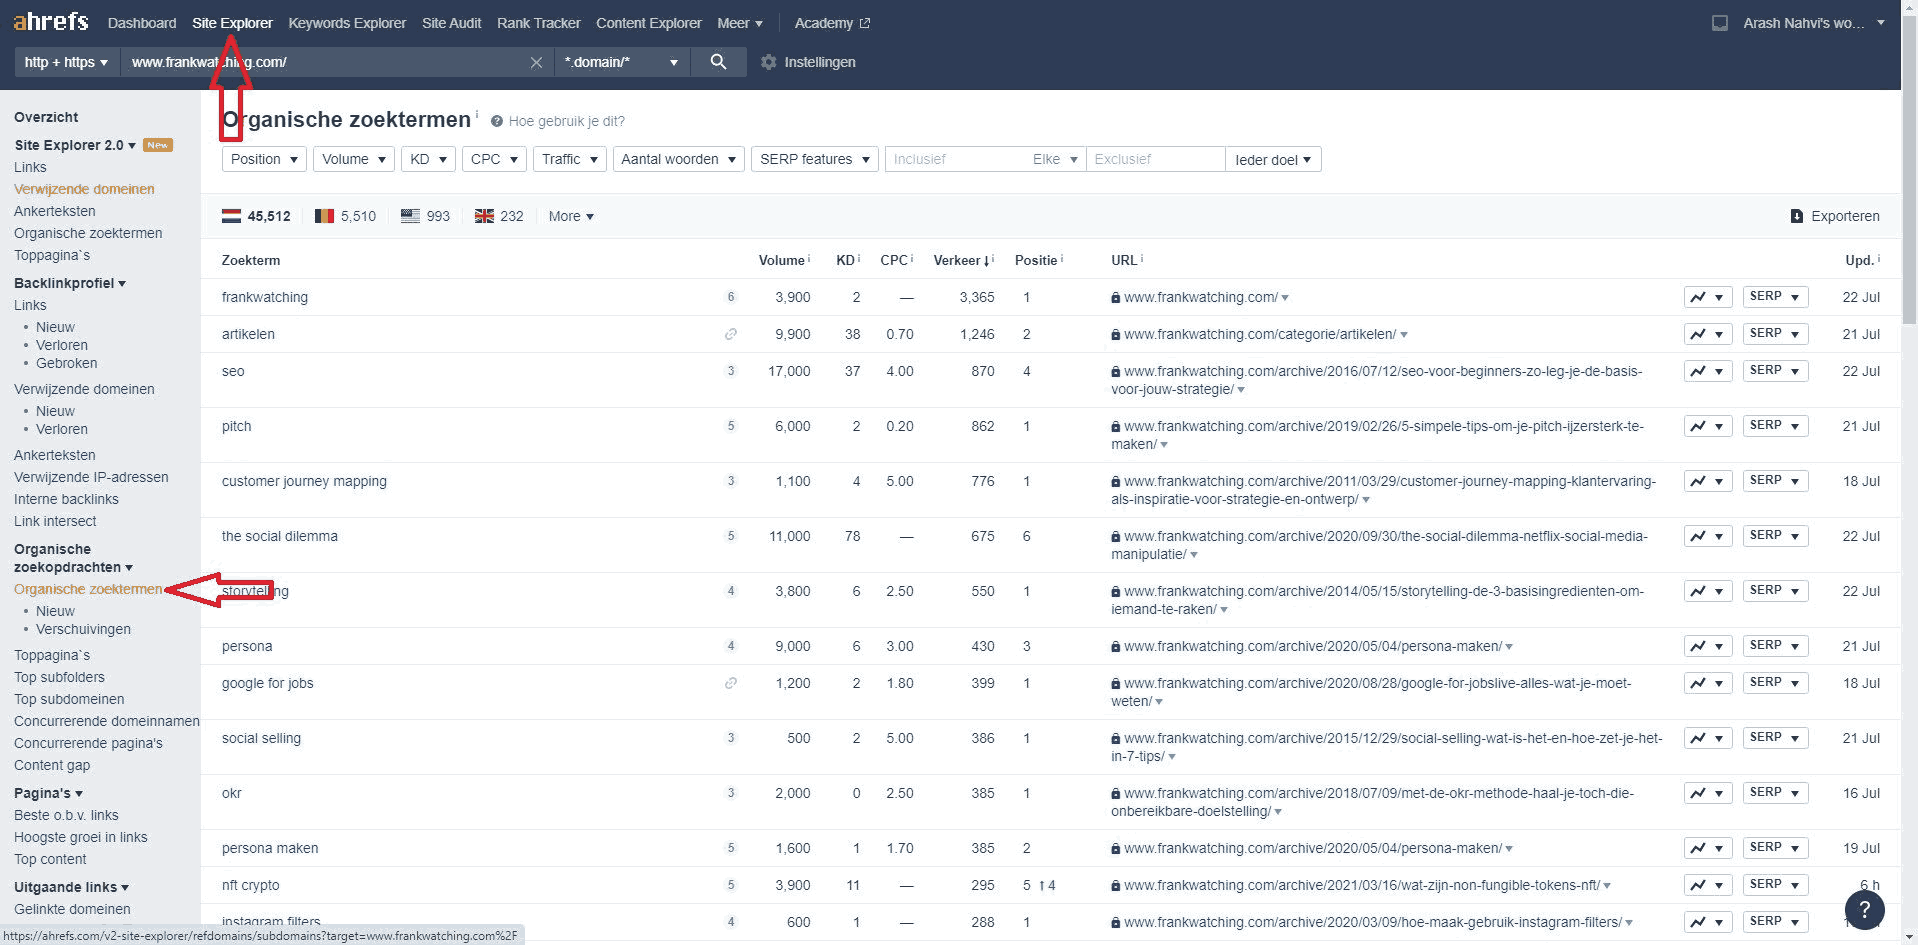Click SERP features badge 6 for frankwatching
Viewport: 1918px width, 945px height.
click(731, 297)
